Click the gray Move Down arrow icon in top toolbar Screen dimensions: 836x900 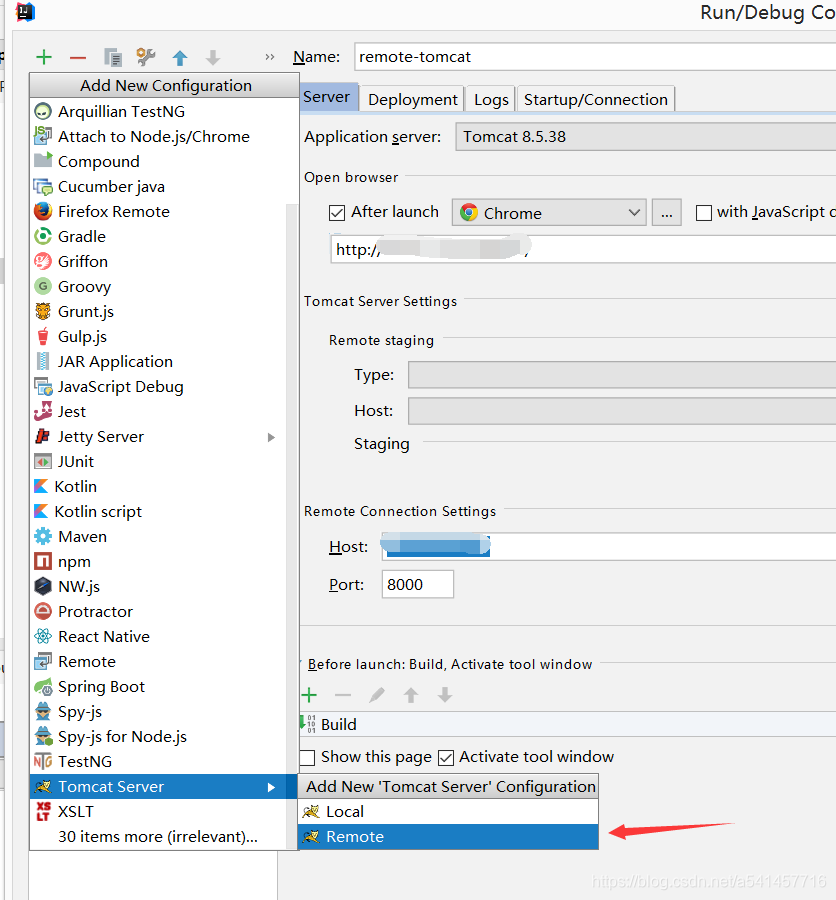pyautogui.click(x=213, y=57)
